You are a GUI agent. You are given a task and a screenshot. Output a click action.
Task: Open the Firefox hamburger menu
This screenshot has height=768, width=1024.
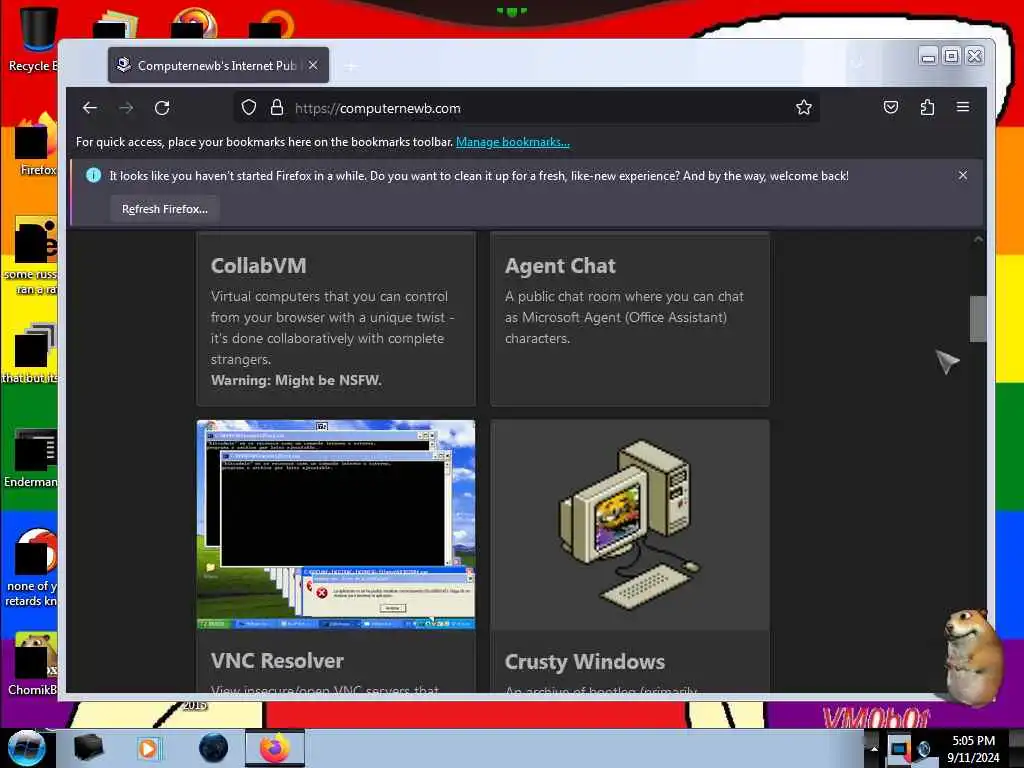[963, 106]
